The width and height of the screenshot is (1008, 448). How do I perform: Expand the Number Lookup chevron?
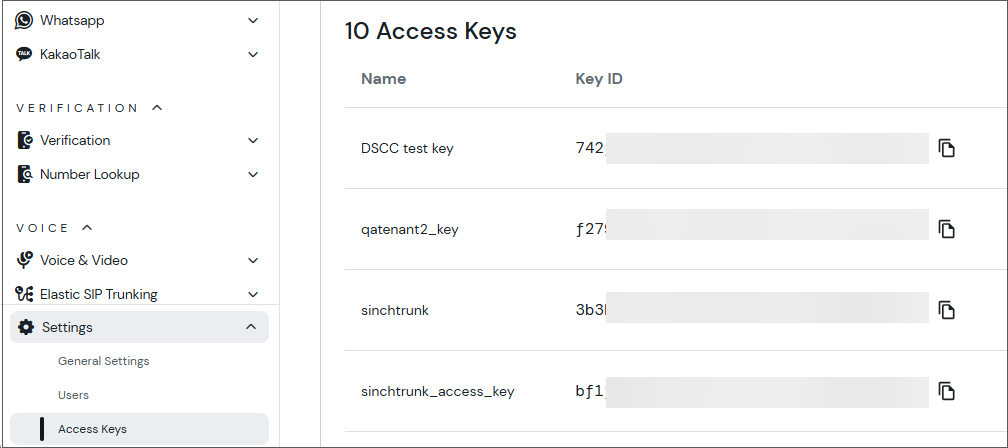253,174
